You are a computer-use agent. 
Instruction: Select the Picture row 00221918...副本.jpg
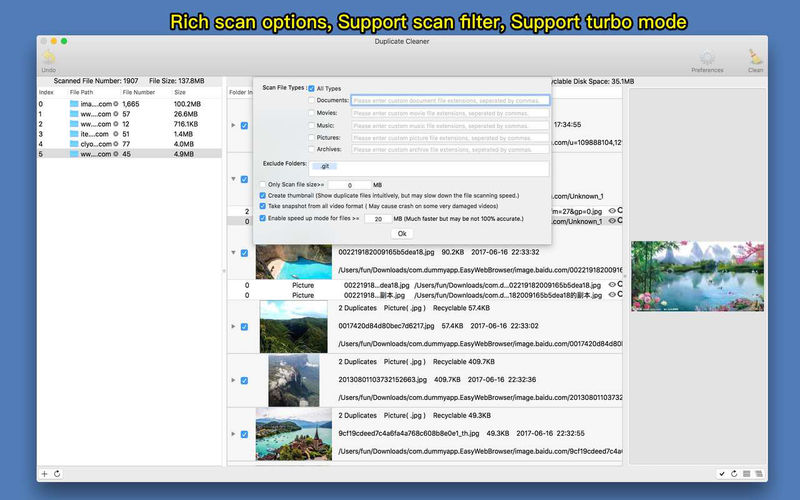click(424, 295)
